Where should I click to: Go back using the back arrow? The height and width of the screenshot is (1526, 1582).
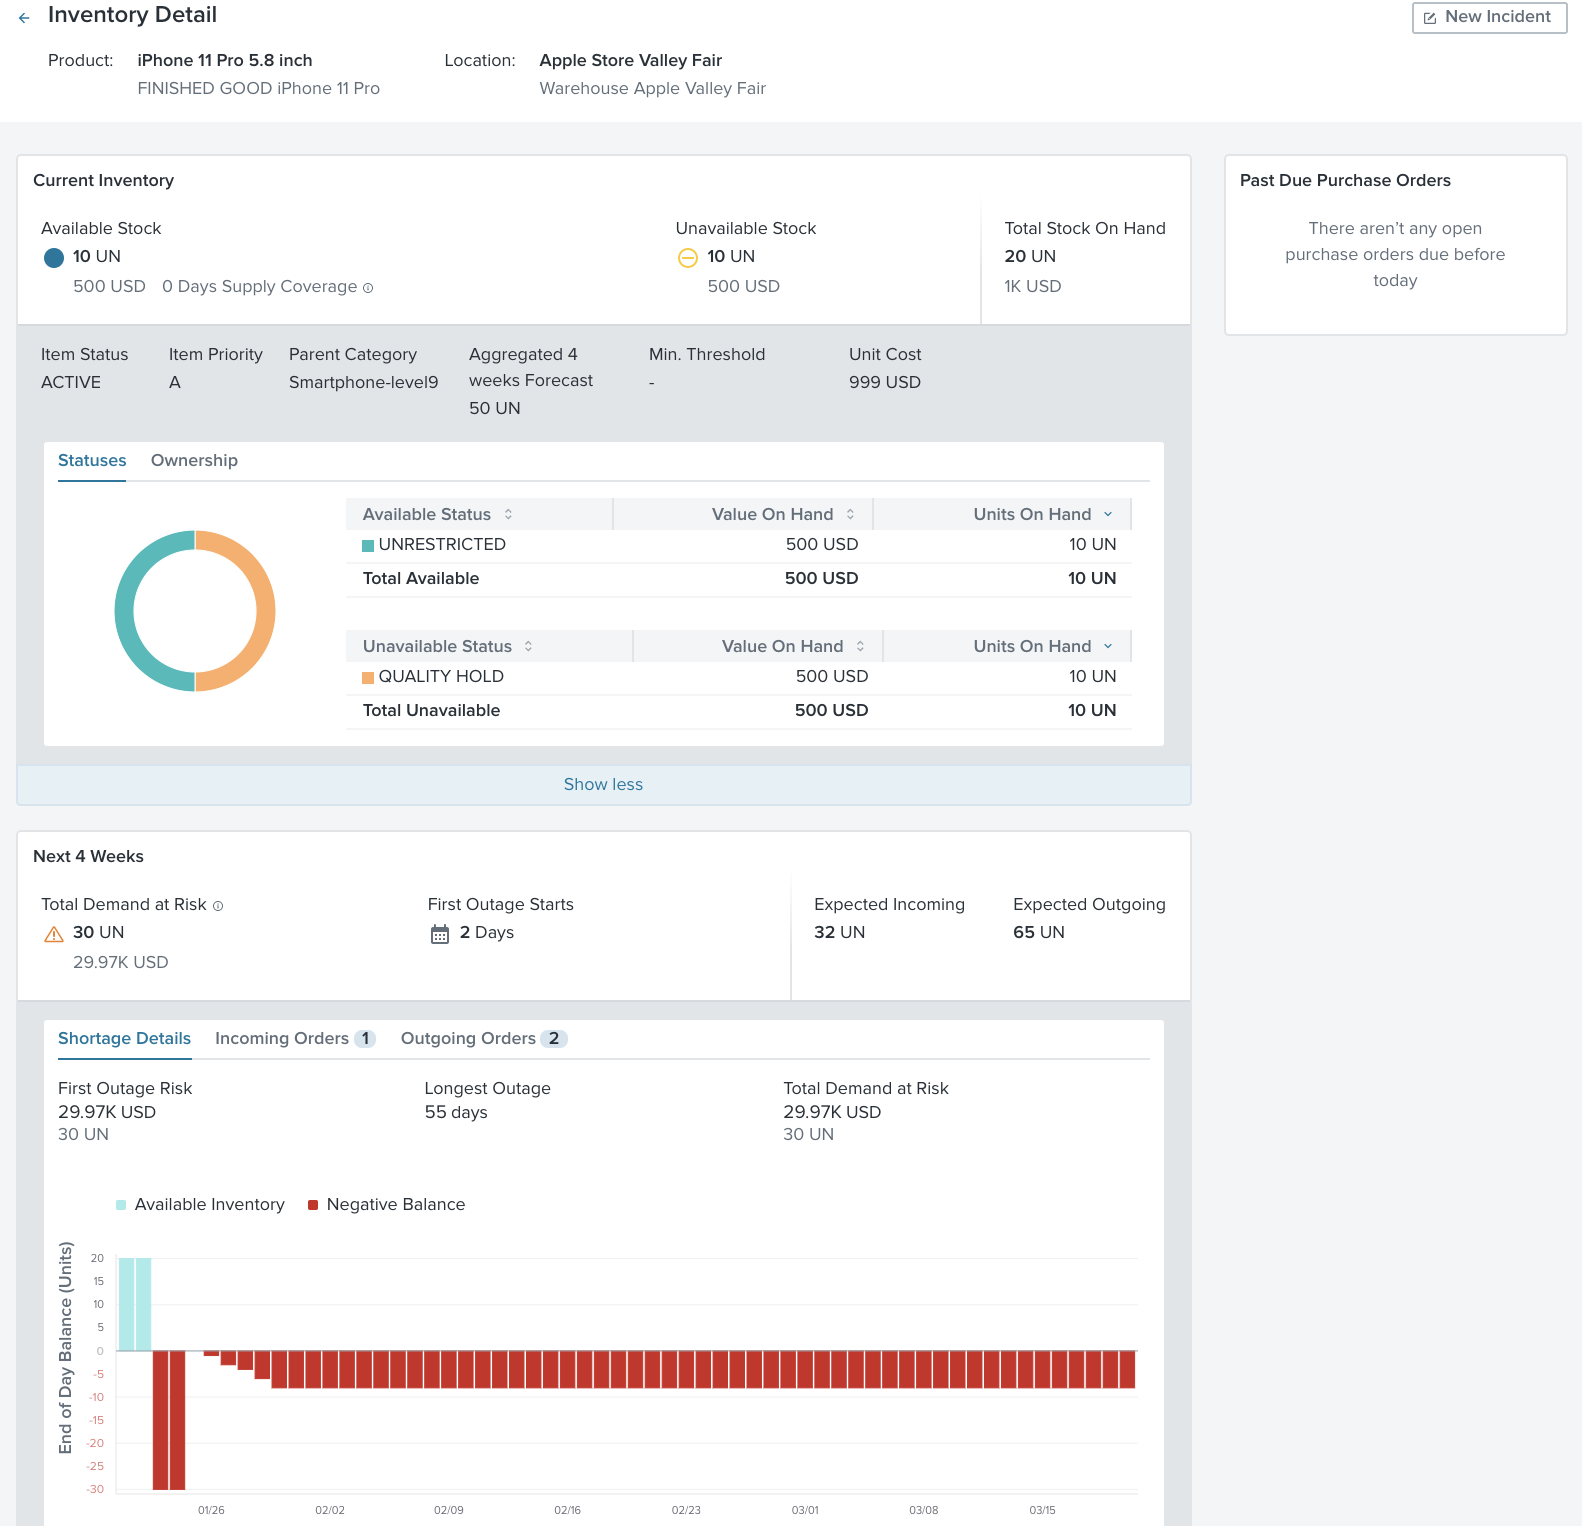[24, 18]
